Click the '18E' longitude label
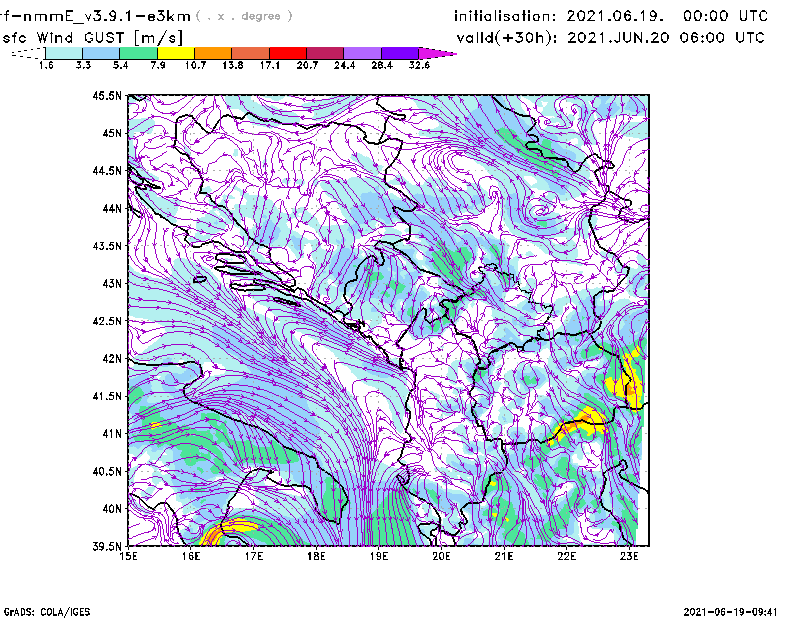 click(316, 556)
